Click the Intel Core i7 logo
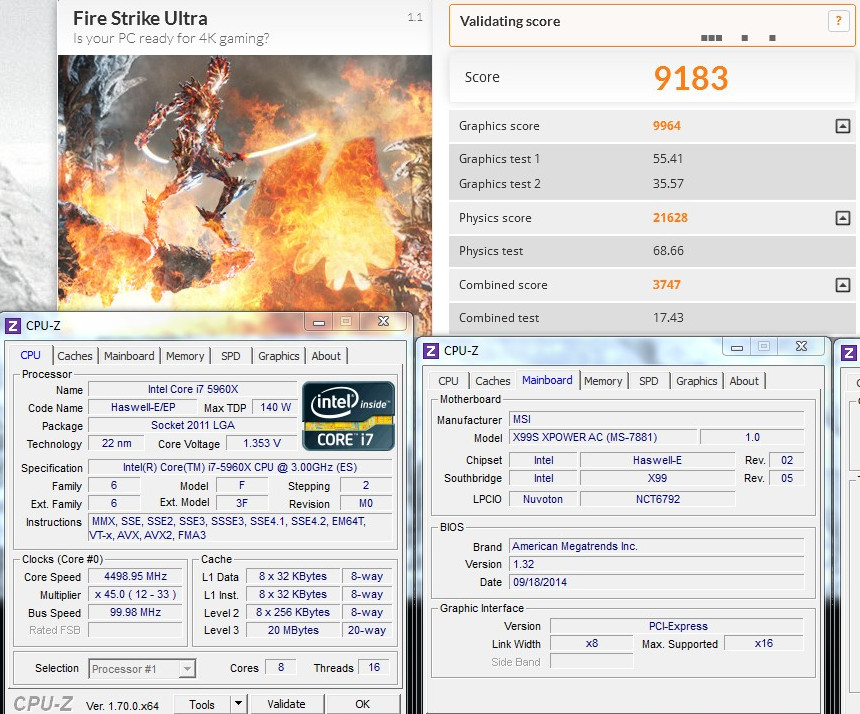This screenshot has height=714, width=860. [x=348, y=415]
